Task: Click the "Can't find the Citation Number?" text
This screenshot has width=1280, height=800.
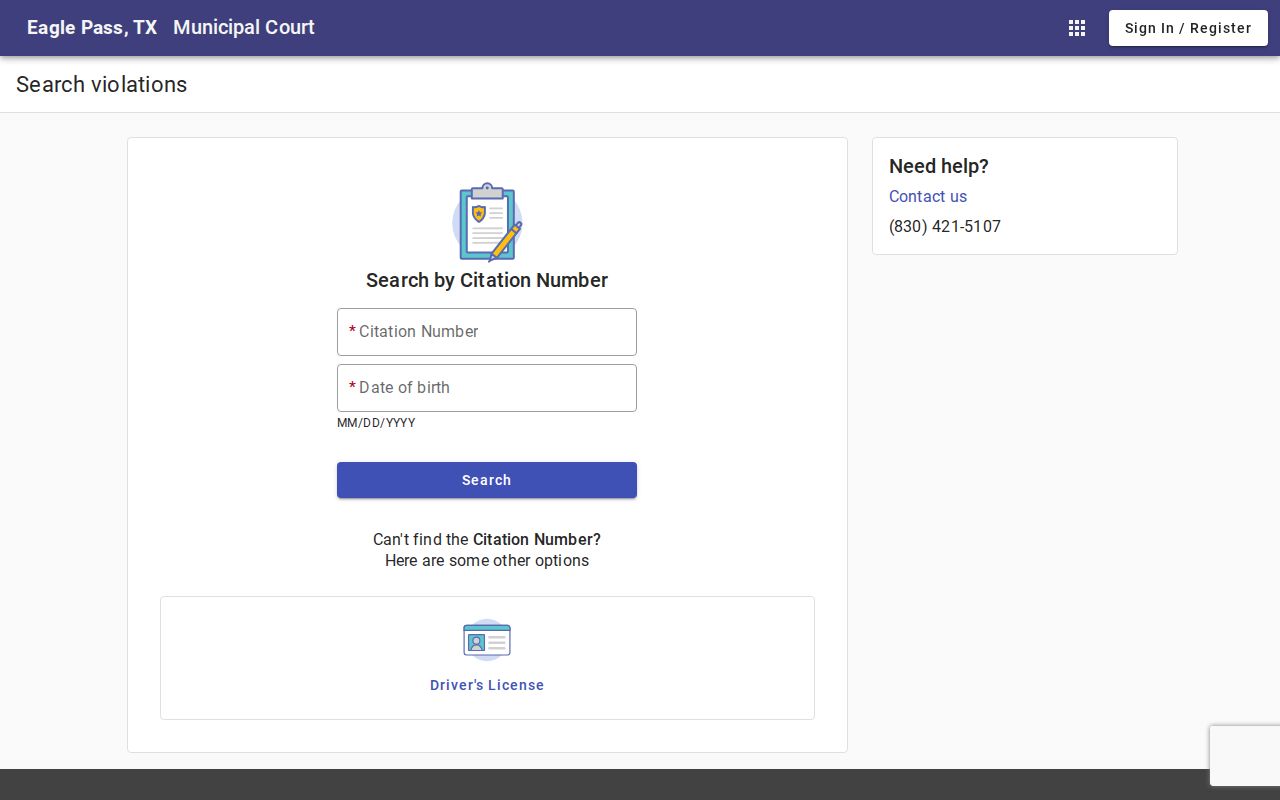Action: 487,540
